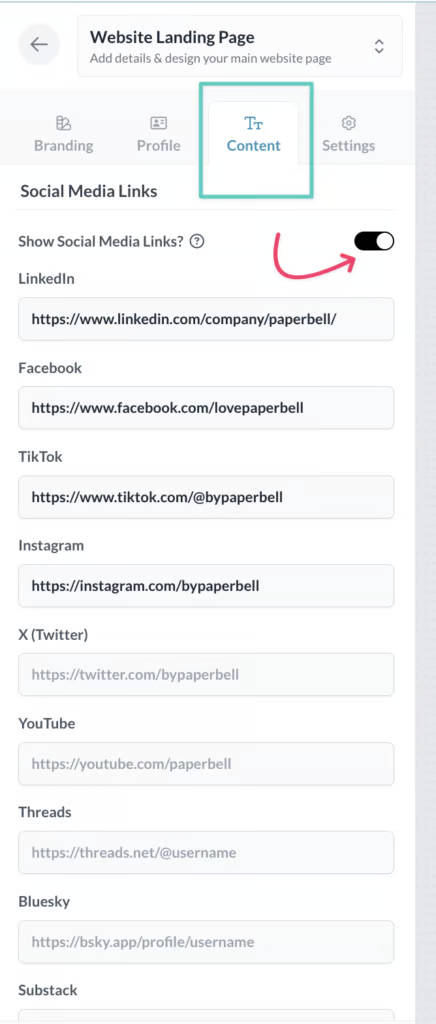The height and width of the screenshot is (1024, 436).
Task: Click the Settings tab gear icon
Action: click(x=349, y=123)
